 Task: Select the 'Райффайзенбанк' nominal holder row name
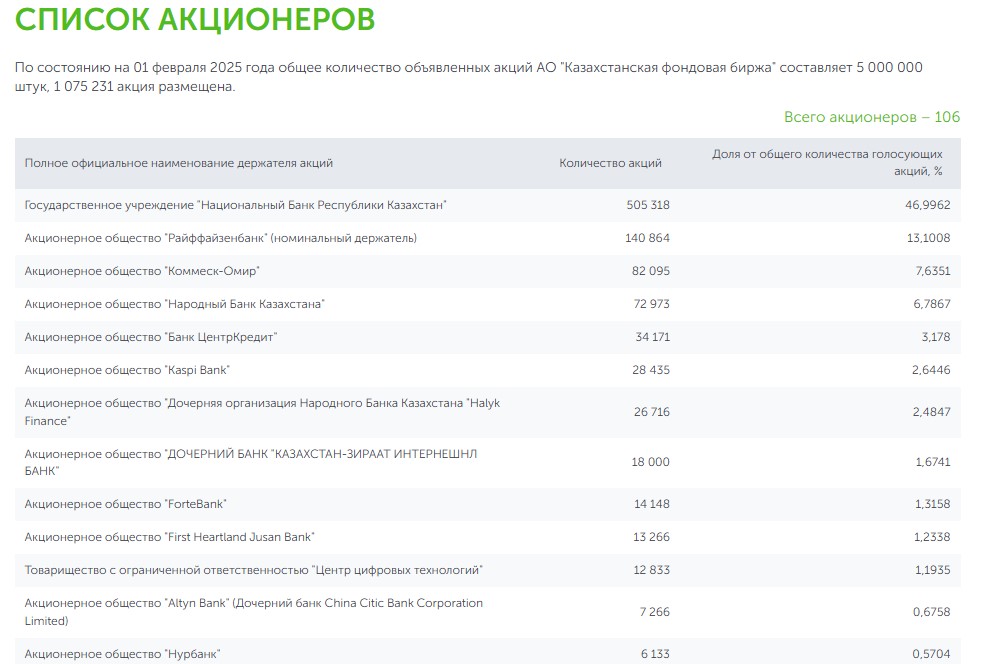(220, 238)
